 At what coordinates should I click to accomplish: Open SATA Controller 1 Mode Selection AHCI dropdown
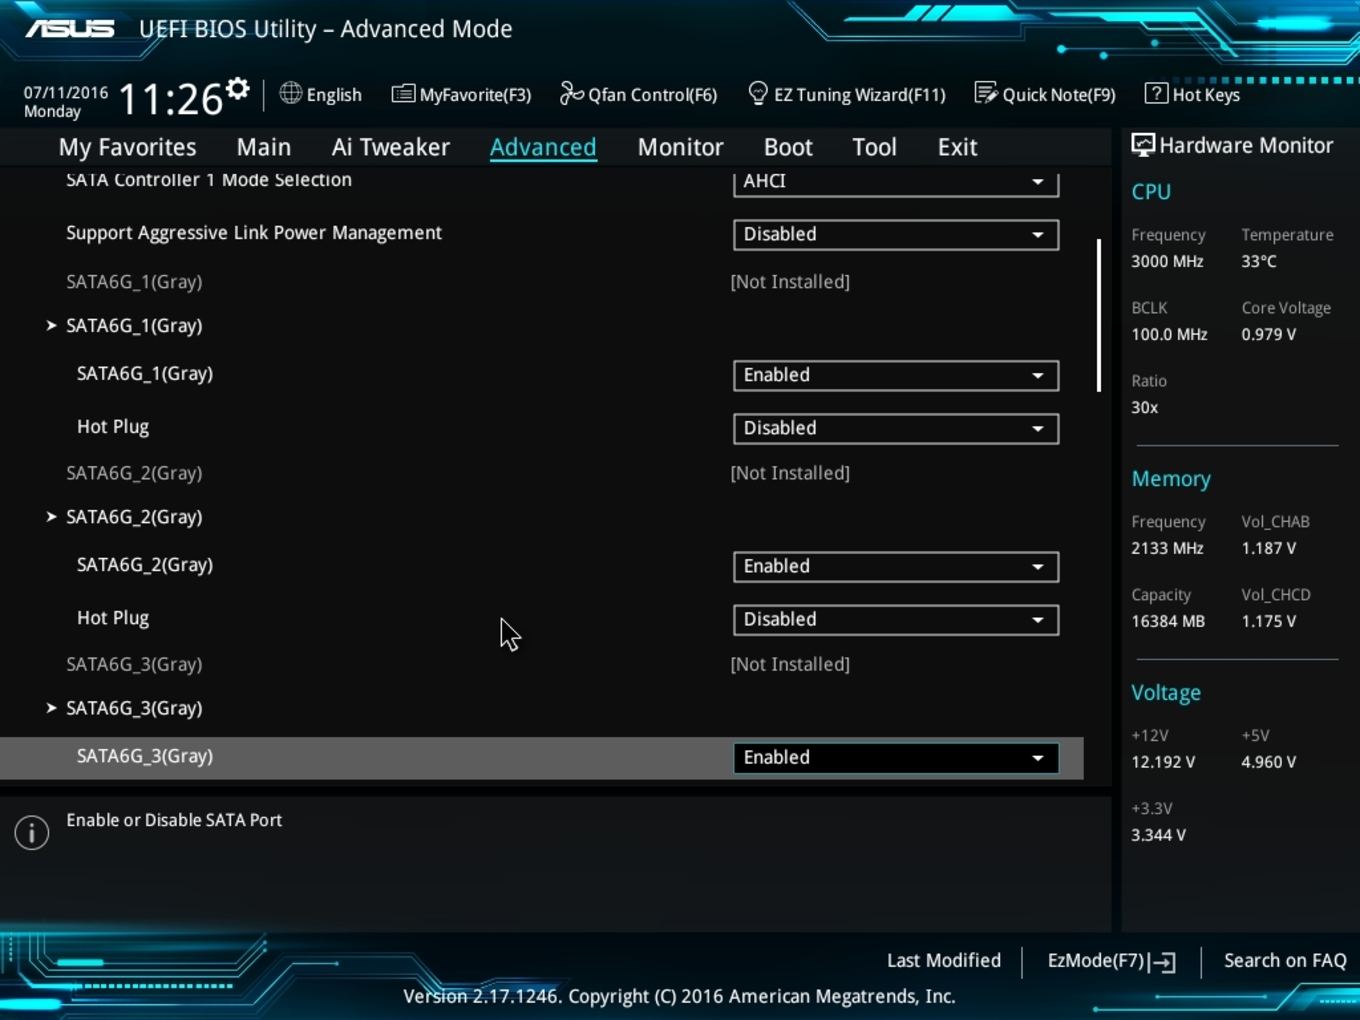pos(896,182)
